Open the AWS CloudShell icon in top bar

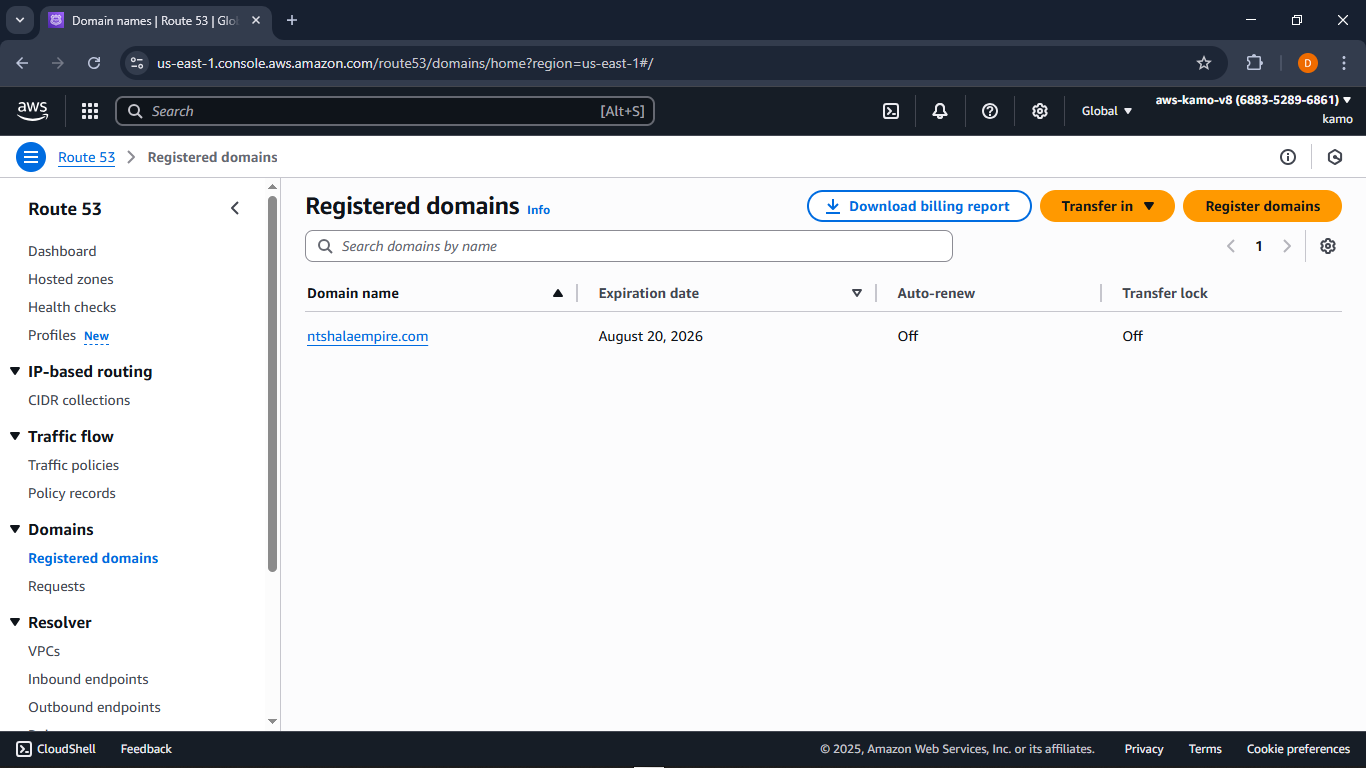(891, 111)
